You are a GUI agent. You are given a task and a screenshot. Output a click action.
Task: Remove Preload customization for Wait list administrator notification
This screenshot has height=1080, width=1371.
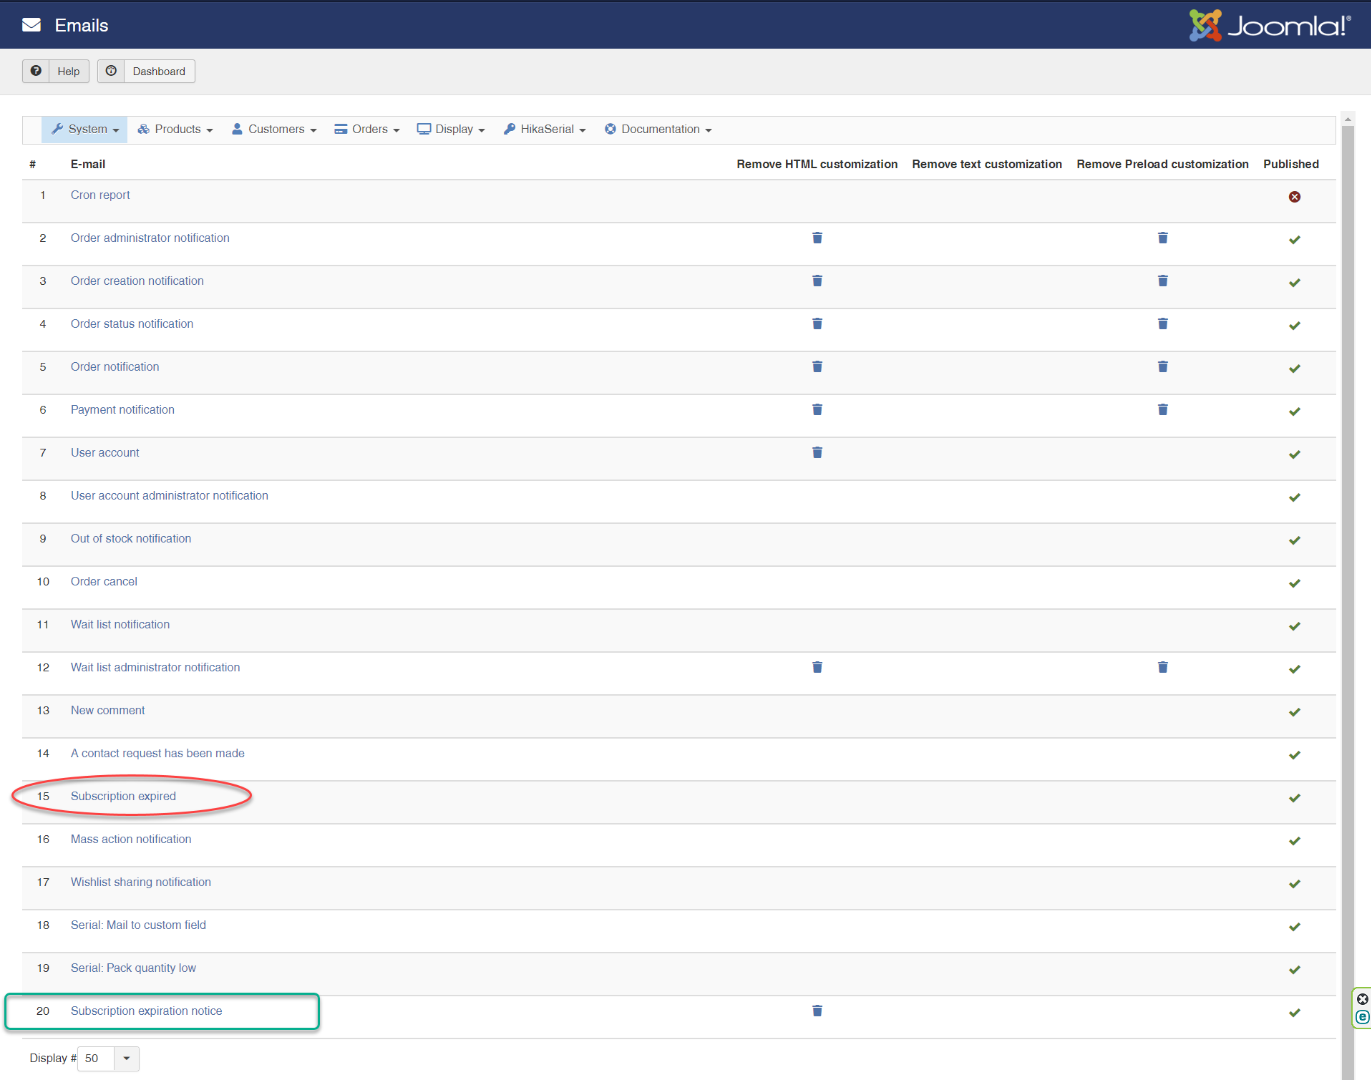[x=1162, y=668]
